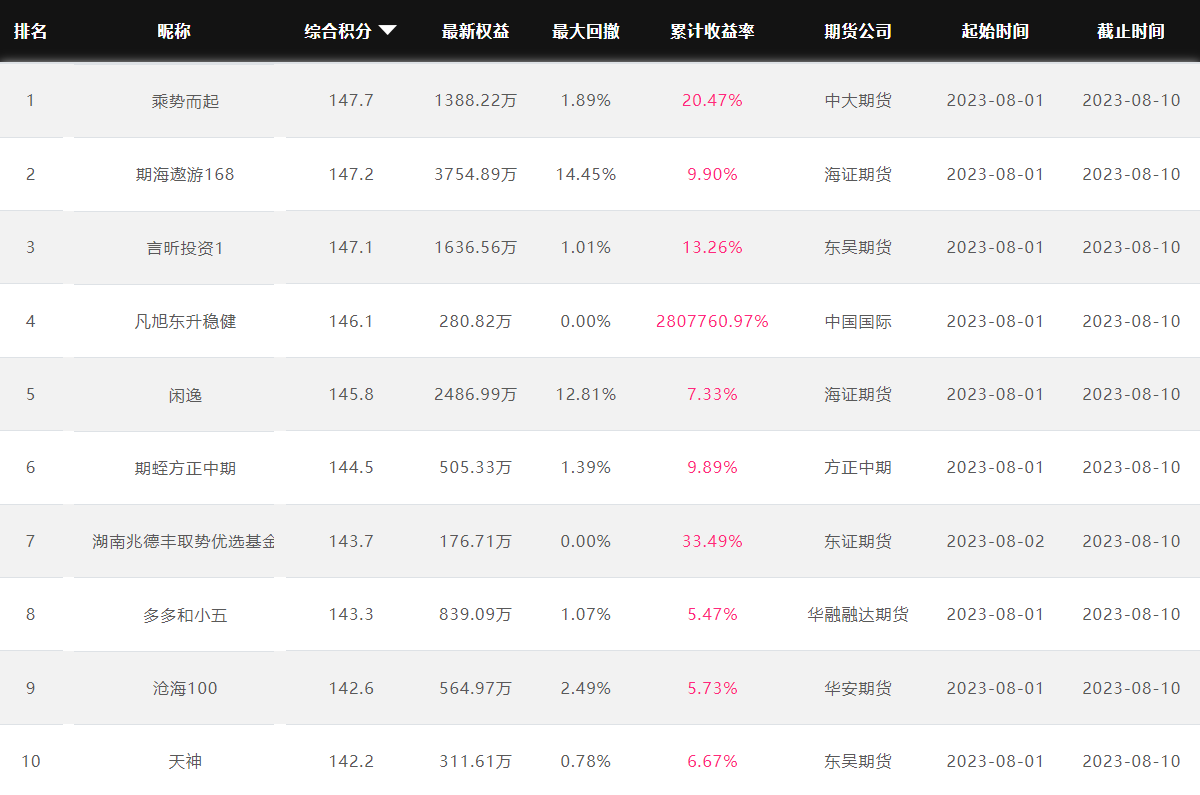Click the 期货公司 column header
The height and width of the screenshot is (795, 1200).
pyautogui.click(x=858, y=31)
